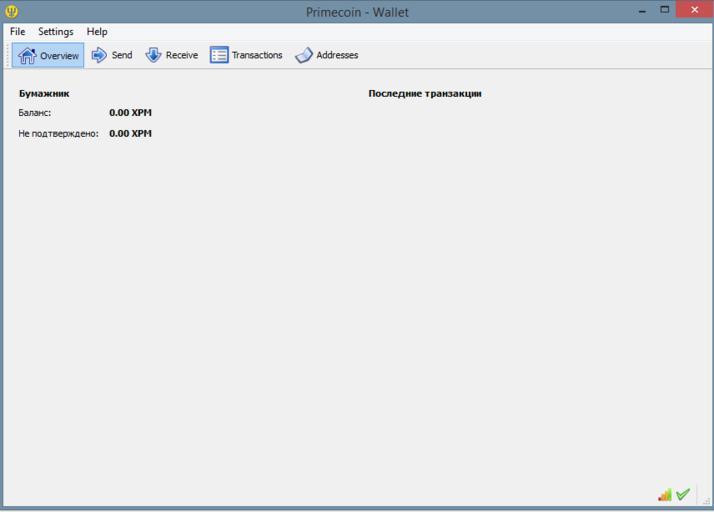The width and height of the screenshot is (714, 512).
Task: Open the Help menu
Action: click(97, 31)
